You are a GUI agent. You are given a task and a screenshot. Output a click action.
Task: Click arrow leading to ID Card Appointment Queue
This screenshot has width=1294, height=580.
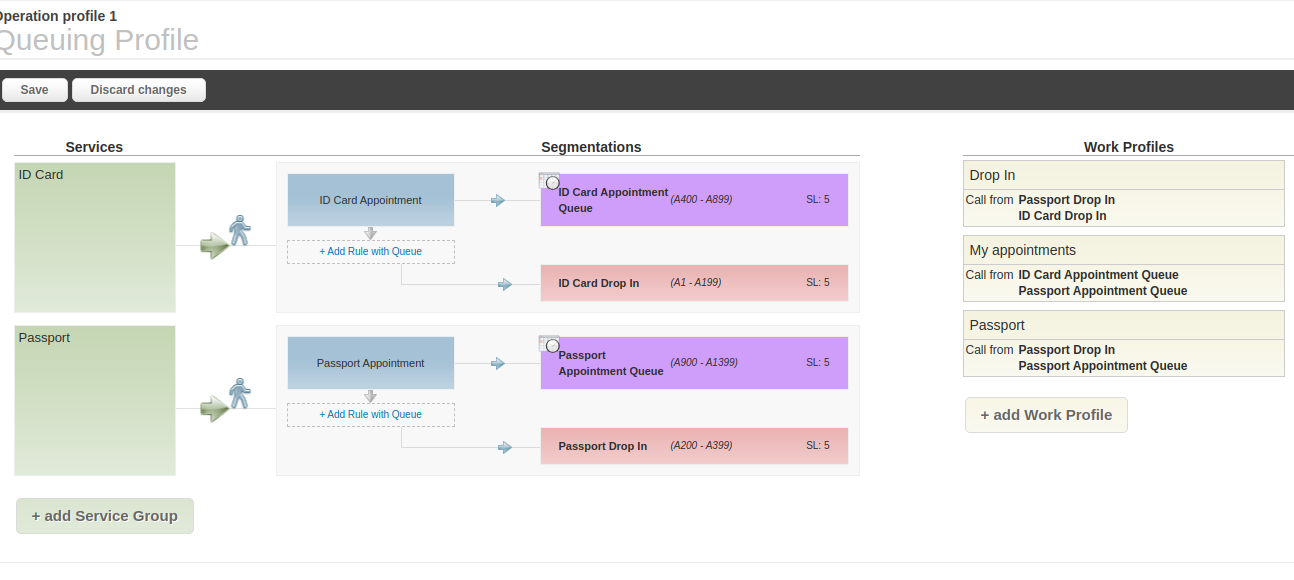coord(498,201)
